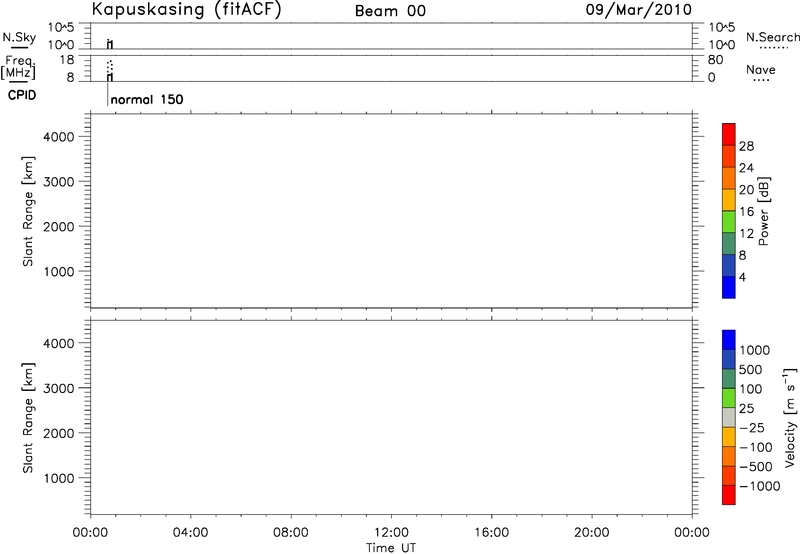The width and height of the screenshot is (800, 554).
Task: Click the 'N.Search' legend label
Action: [x=772, y=37]
